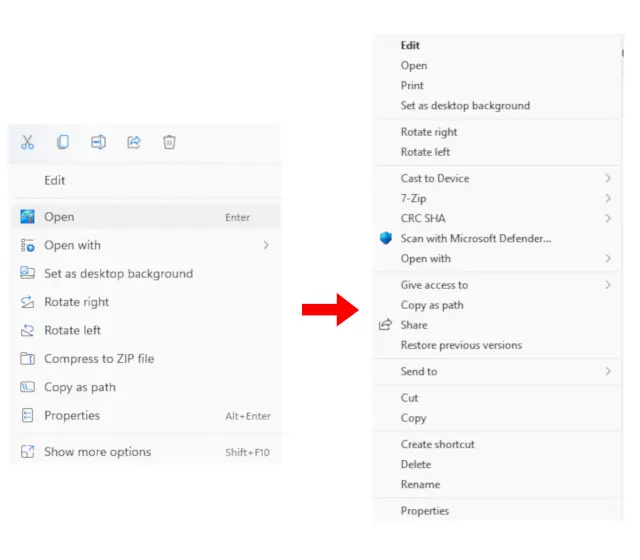Select Restore previous versions
The height and width of the screenshot is (560, 640).
461,345
